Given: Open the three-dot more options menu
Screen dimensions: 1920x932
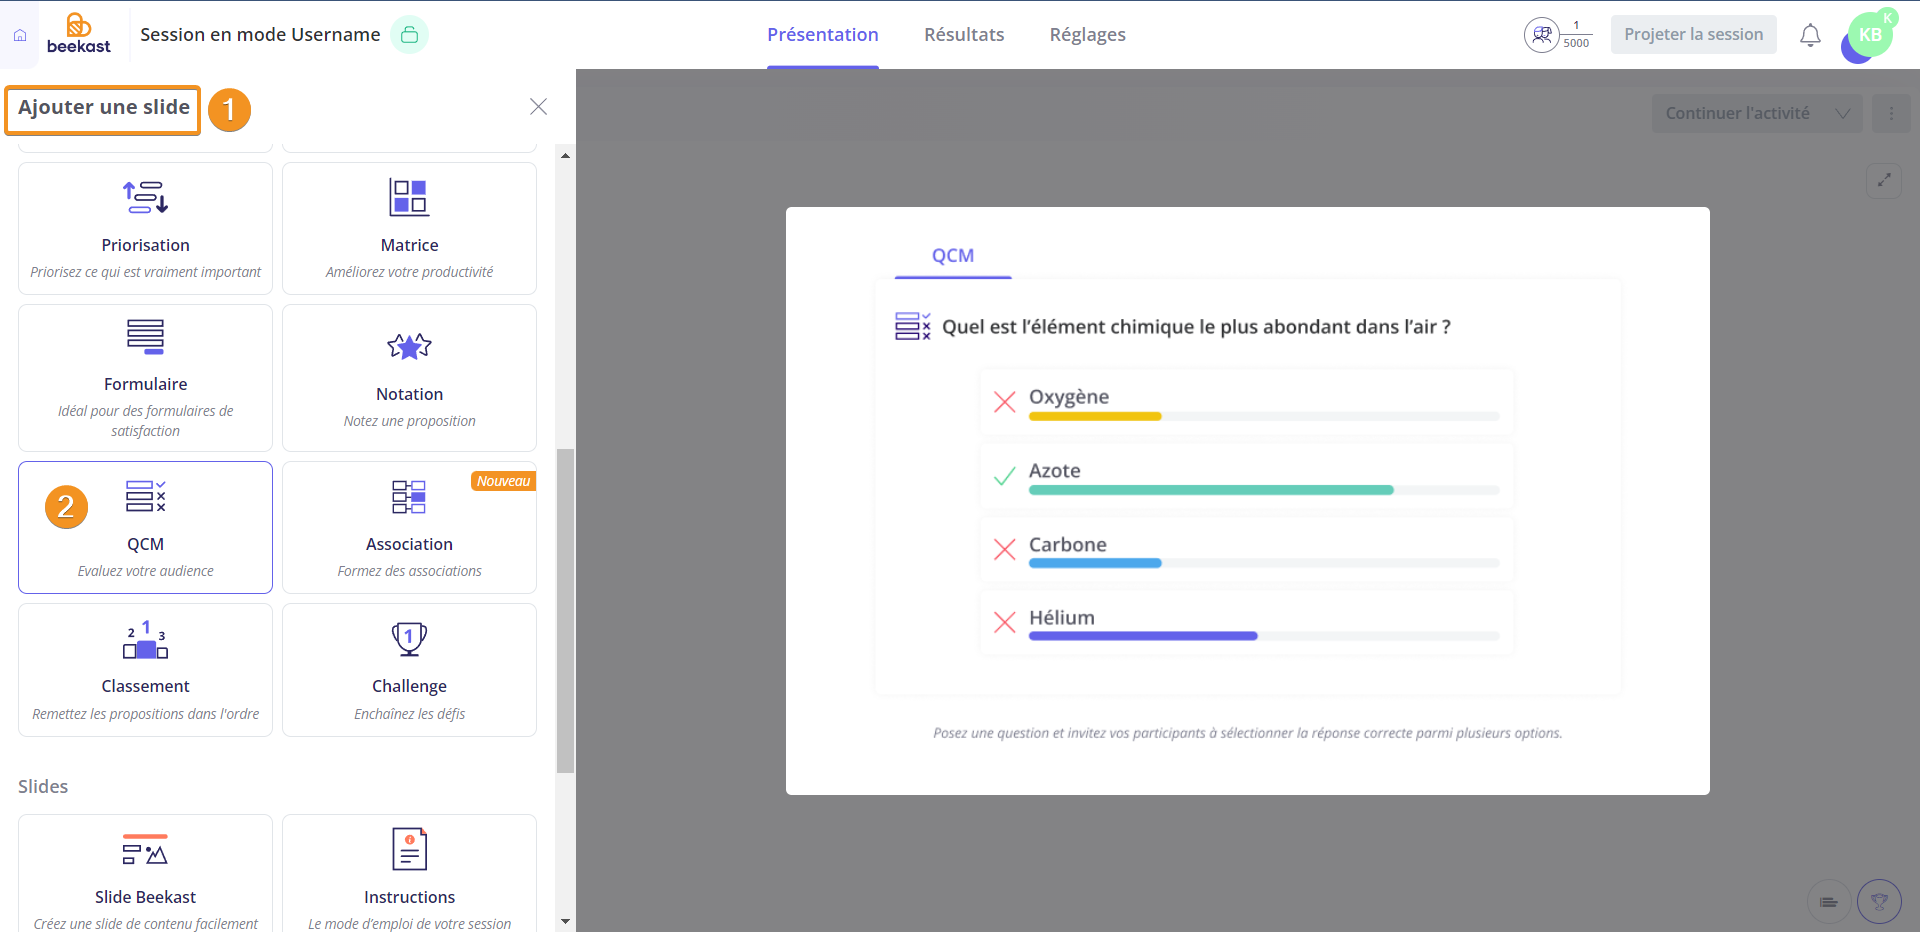Looking at the screenshot, I should [x=1891, y=113].
